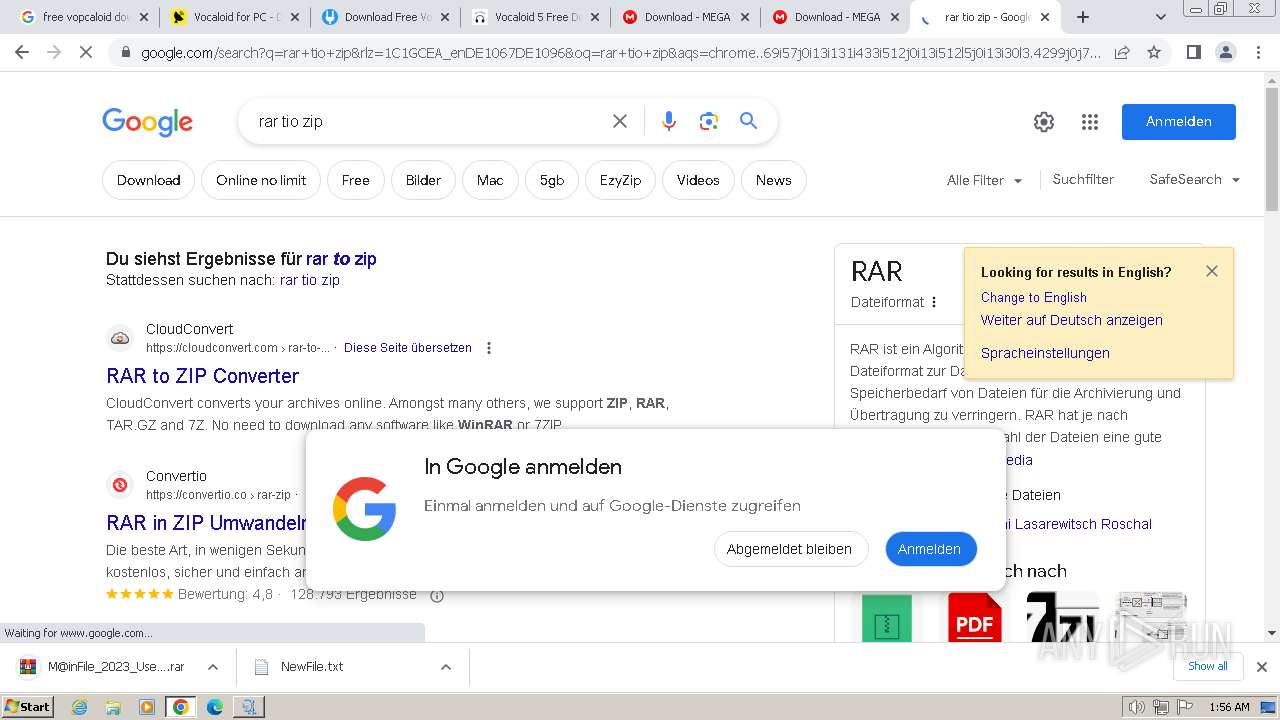Switch to the free vopcaloid tab

tap(84, 17)
